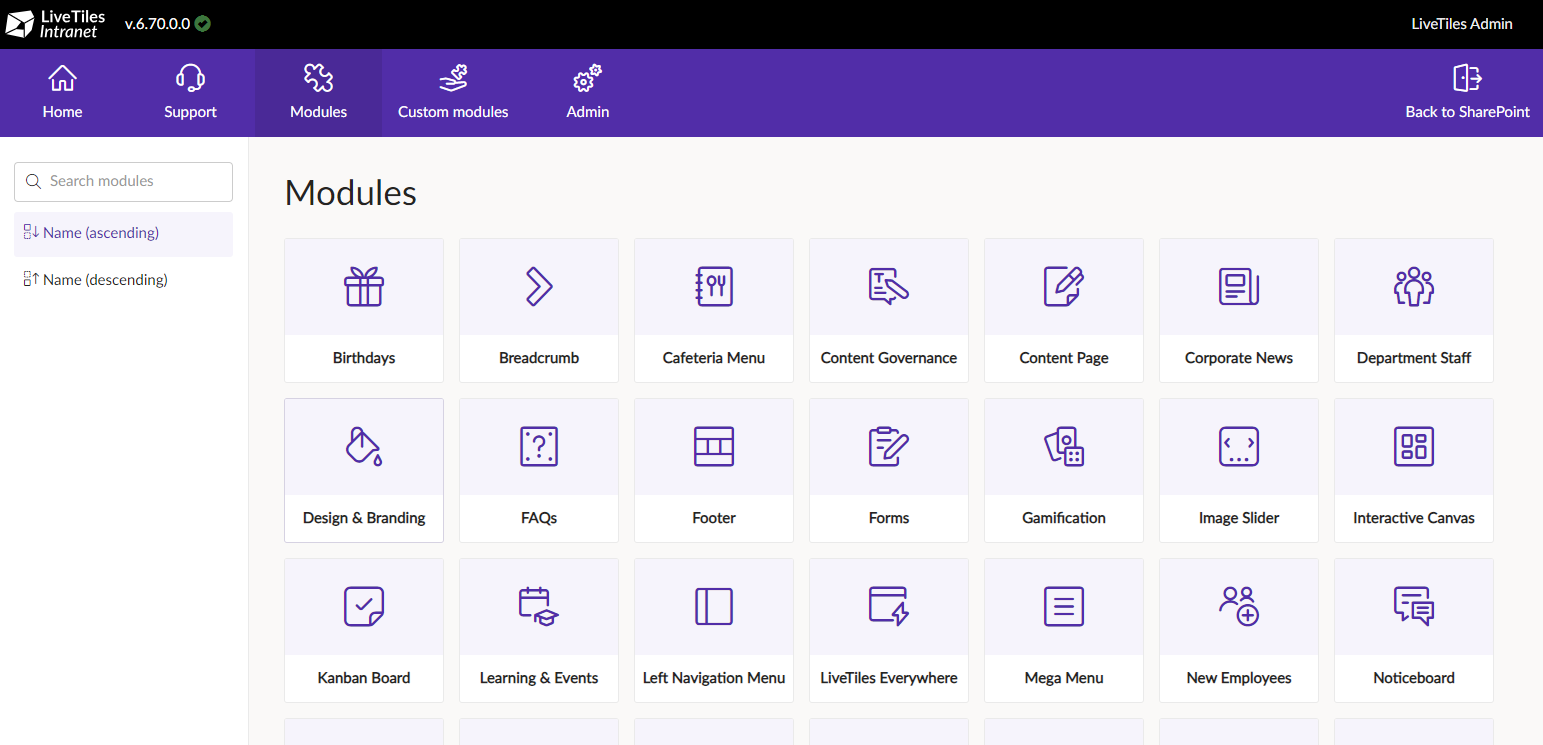The height and width of the screenshot is (745, 1543).
Task: Click the LiveTiles Intranet logo
Action: (55, 24)
